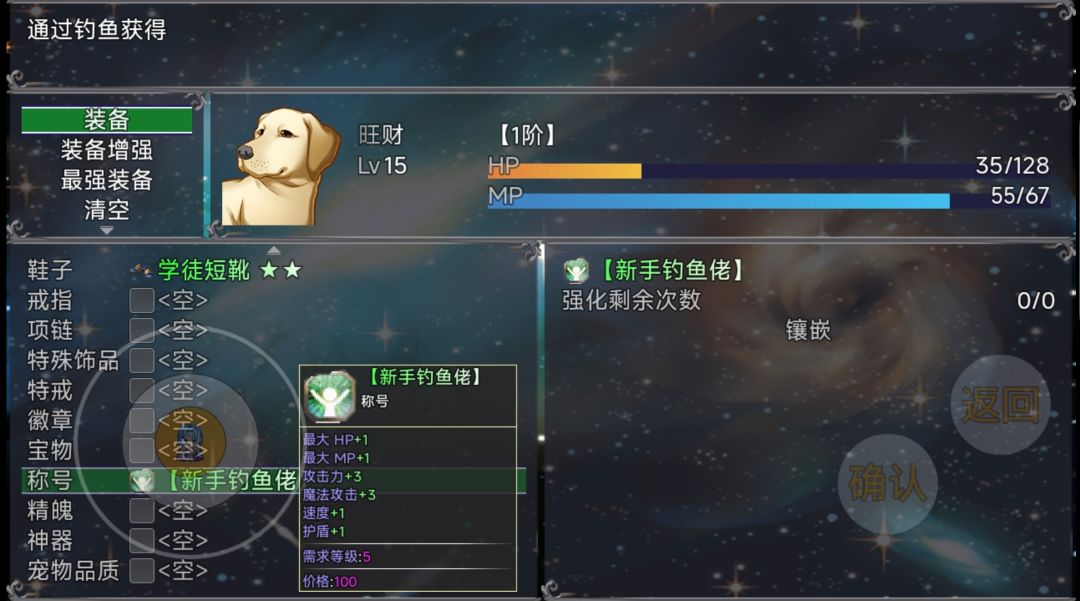The width and height of the screenshot is (1080, 601).
Task: Tap the round 确认 confirm button
Action: pos(888,484)
